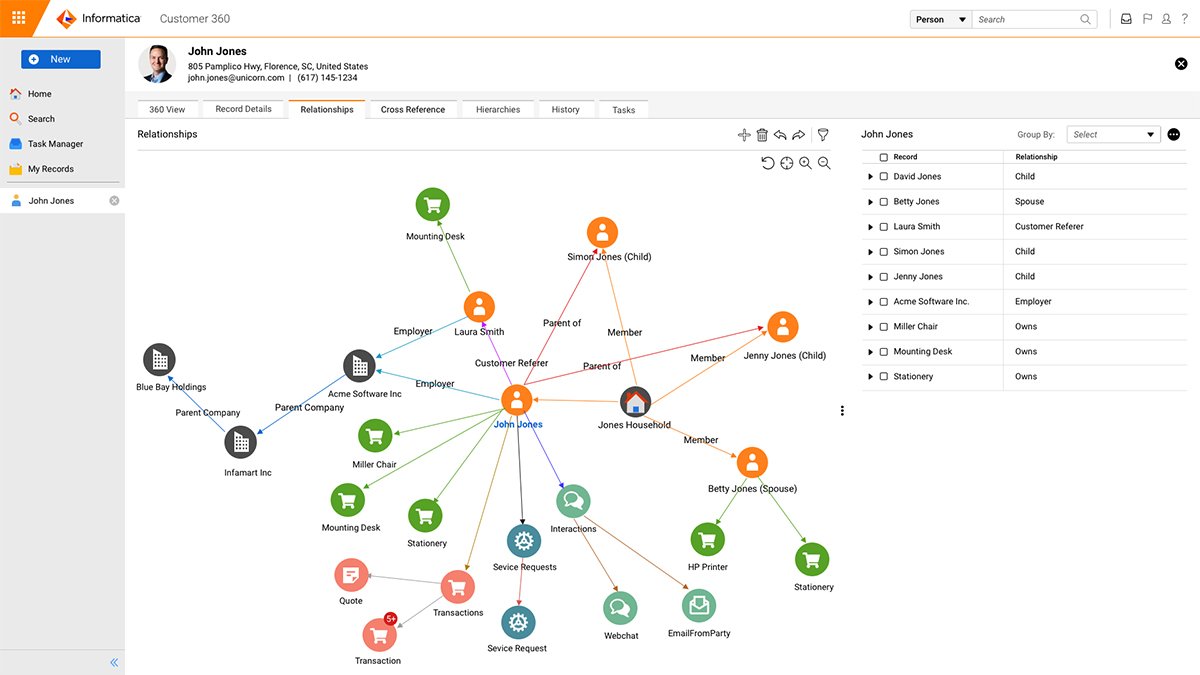Zoom out of the relationship graph
The image size is (1200, 675).
[824, 162]
